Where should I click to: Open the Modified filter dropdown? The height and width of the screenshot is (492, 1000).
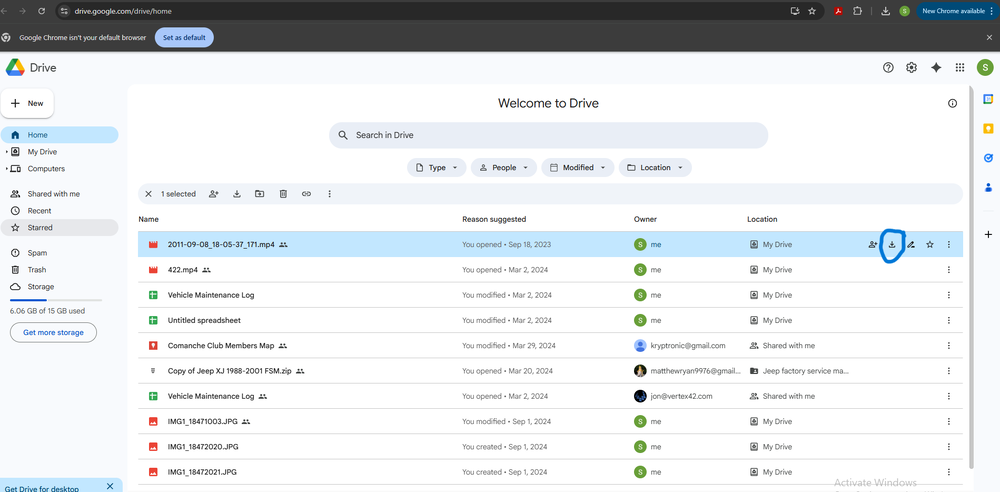(577, 168)
